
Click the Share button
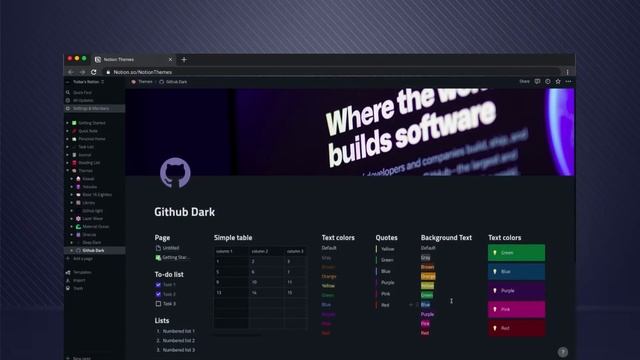point(524,82)
